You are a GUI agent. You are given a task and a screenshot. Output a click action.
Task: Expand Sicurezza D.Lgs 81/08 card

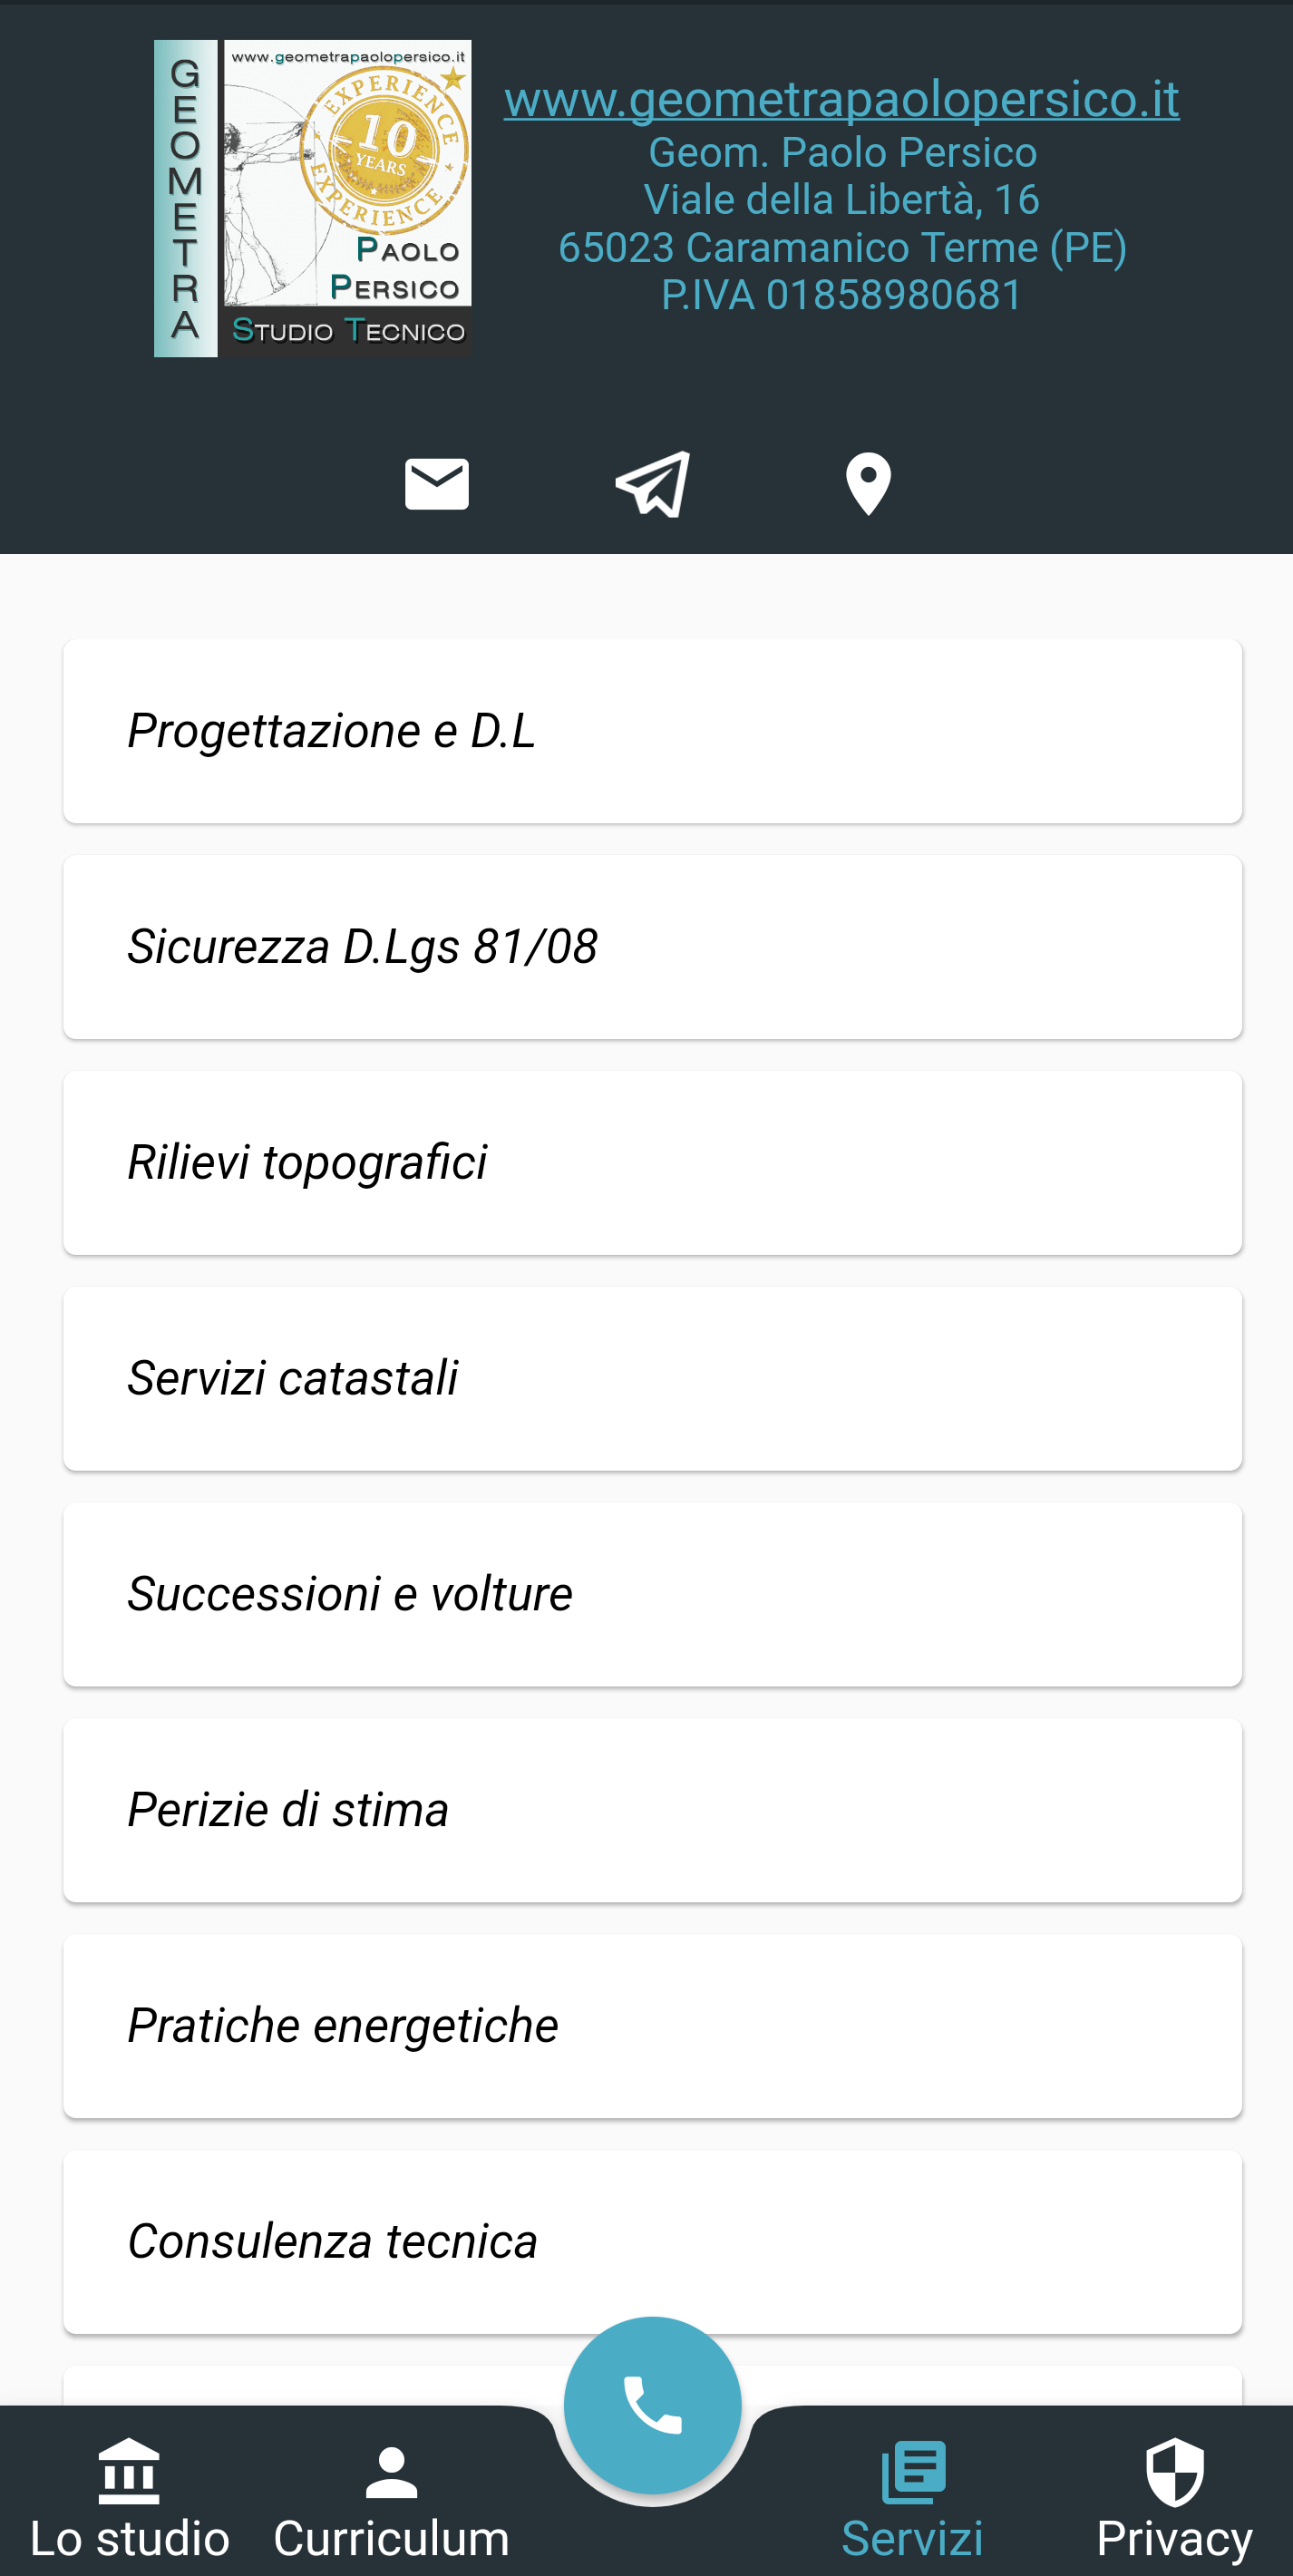tap(652, 947)
